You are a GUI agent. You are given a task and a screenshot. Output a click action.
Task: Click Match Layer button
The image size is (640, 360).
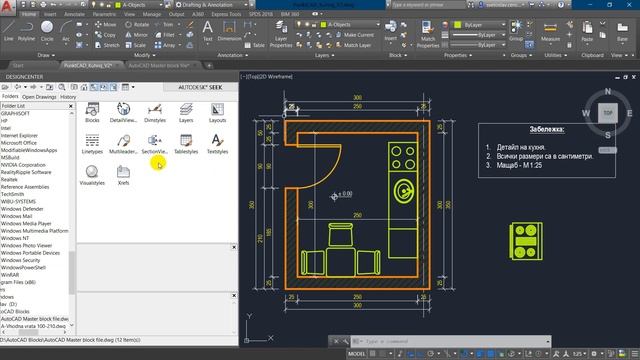point(353,45)
